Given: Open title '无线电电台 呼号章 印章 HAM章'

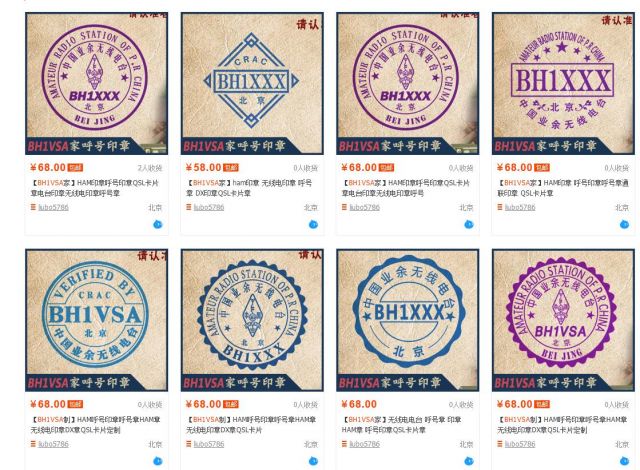Looking at the screenshot, I should click(402, 424).
